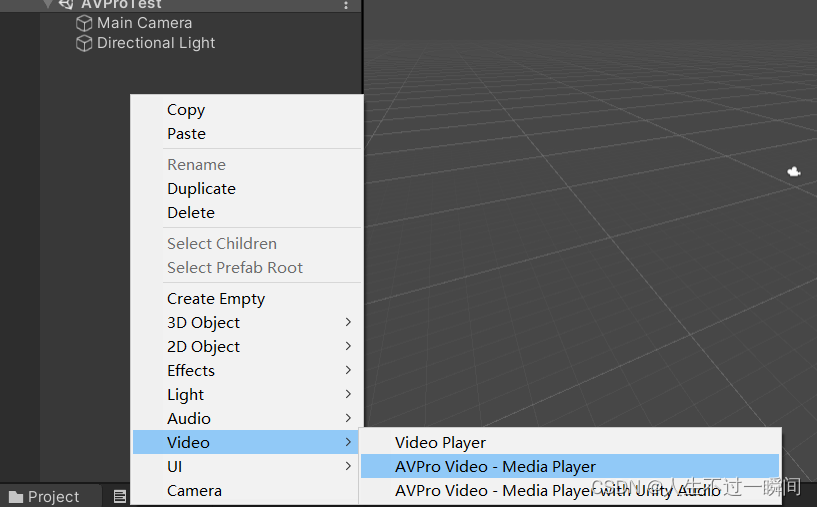Choose Create Empty from the context menu
This screenshot has height=507, width=817.
point(246,299)
